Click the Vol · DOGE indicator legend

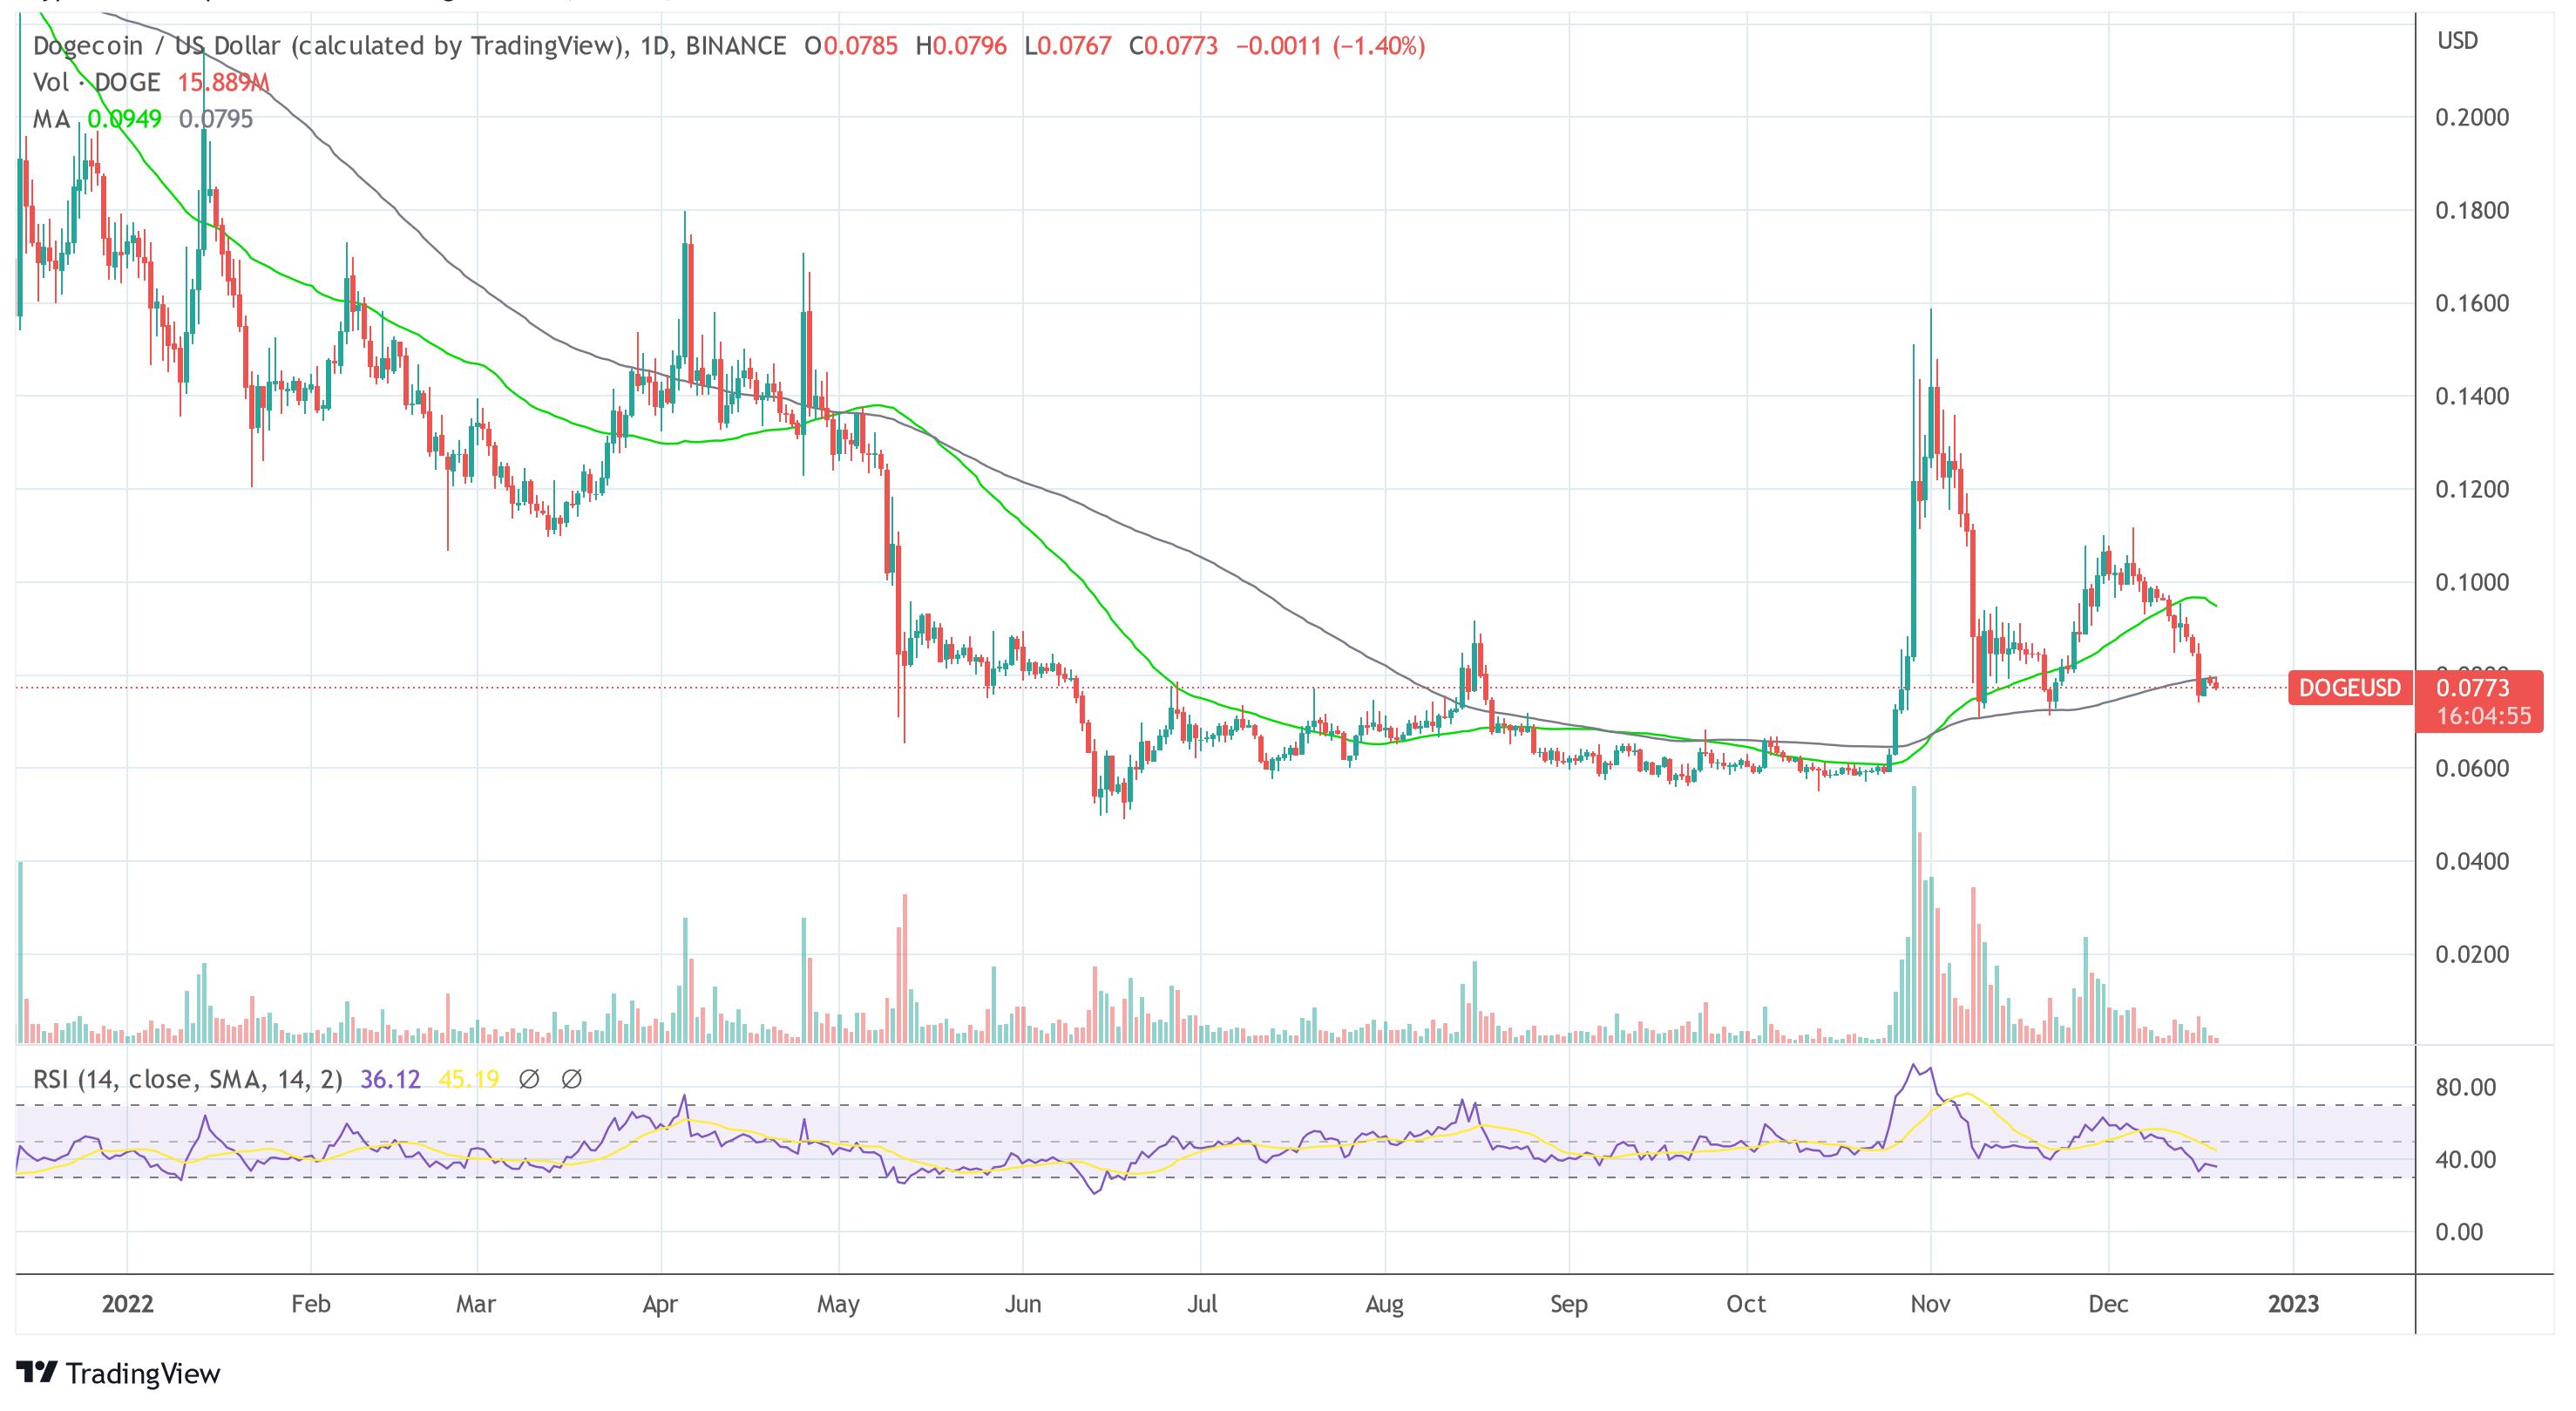(97, 82)
